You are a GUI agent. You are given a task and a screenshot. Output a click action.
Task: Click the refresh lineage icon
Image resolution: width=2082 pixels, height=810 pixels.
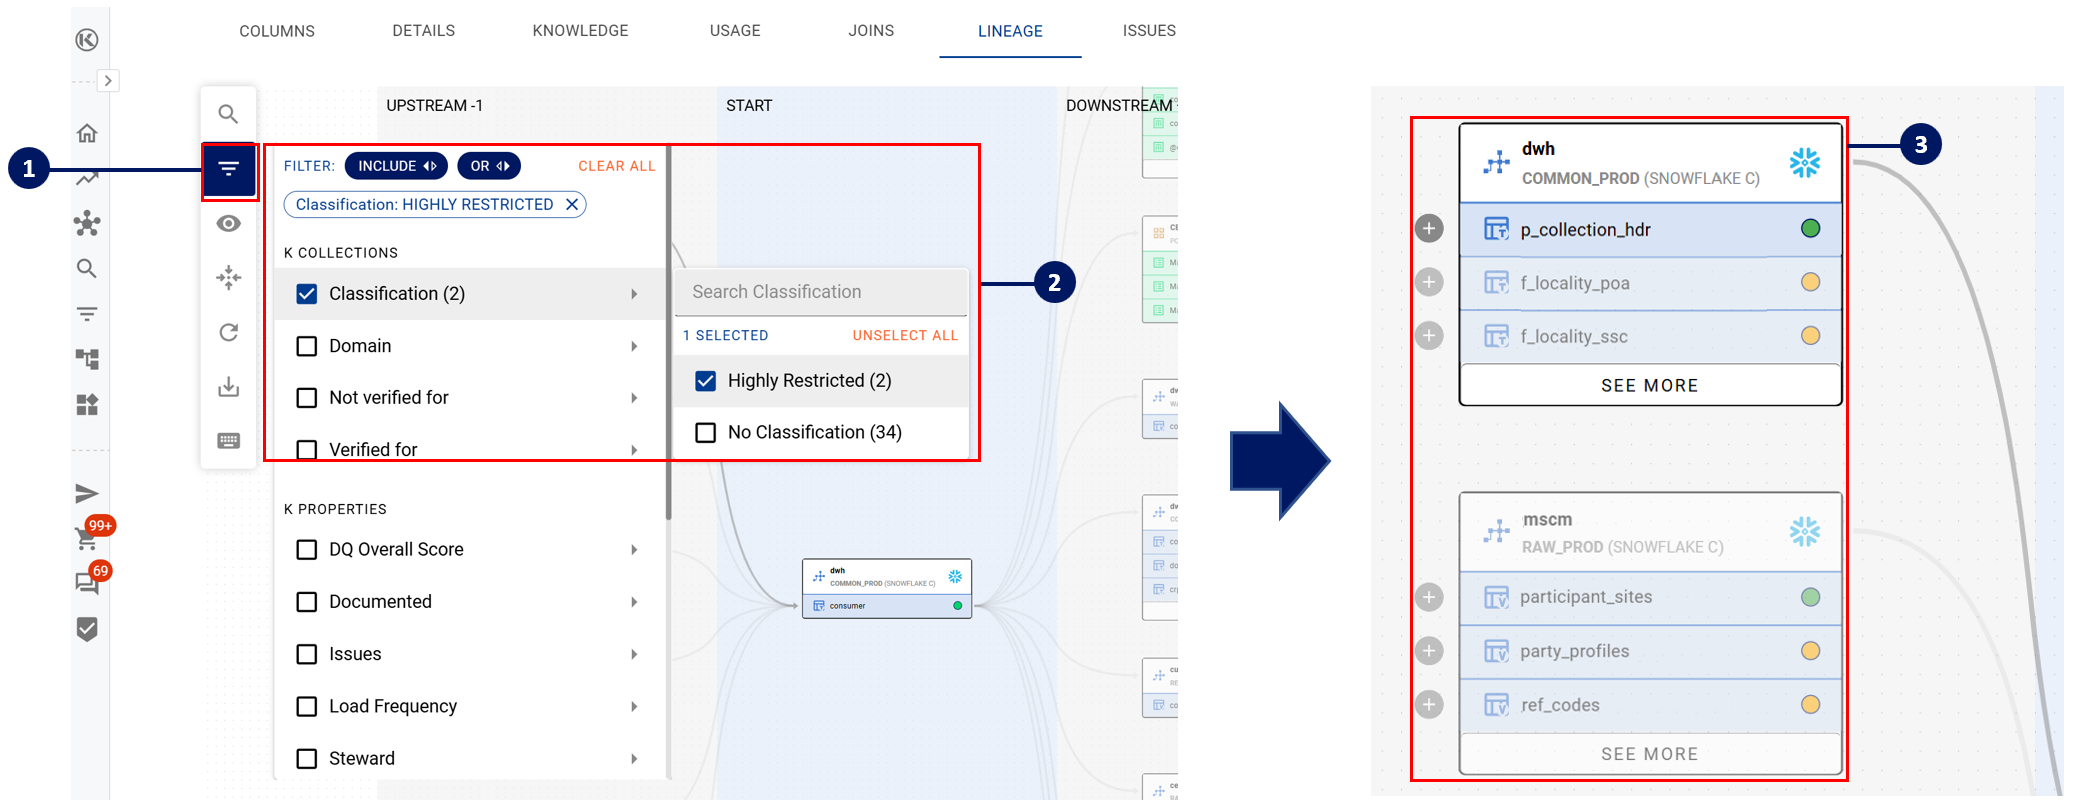point(229,332)
